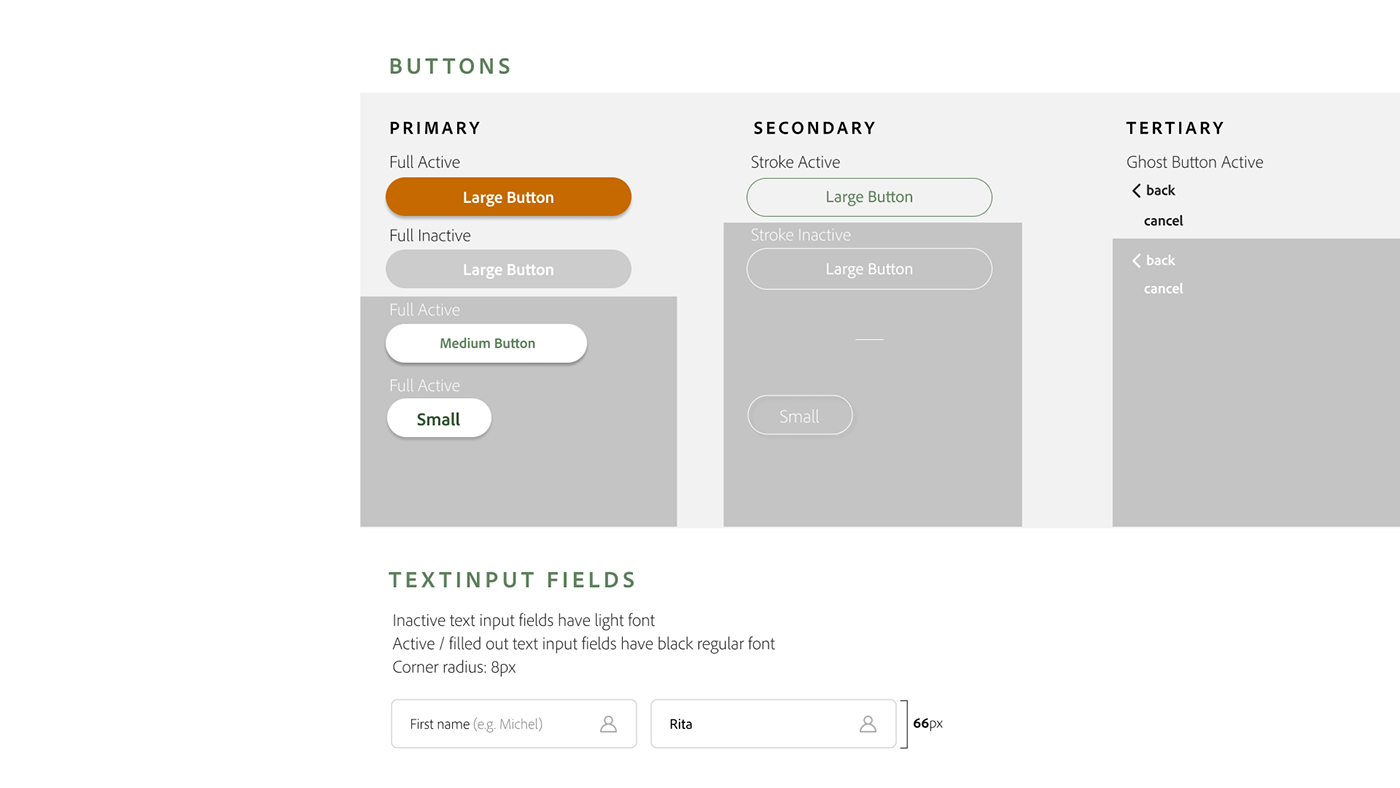Click the back chevron on the gray tertiary panel

(x=1137, y=260)
